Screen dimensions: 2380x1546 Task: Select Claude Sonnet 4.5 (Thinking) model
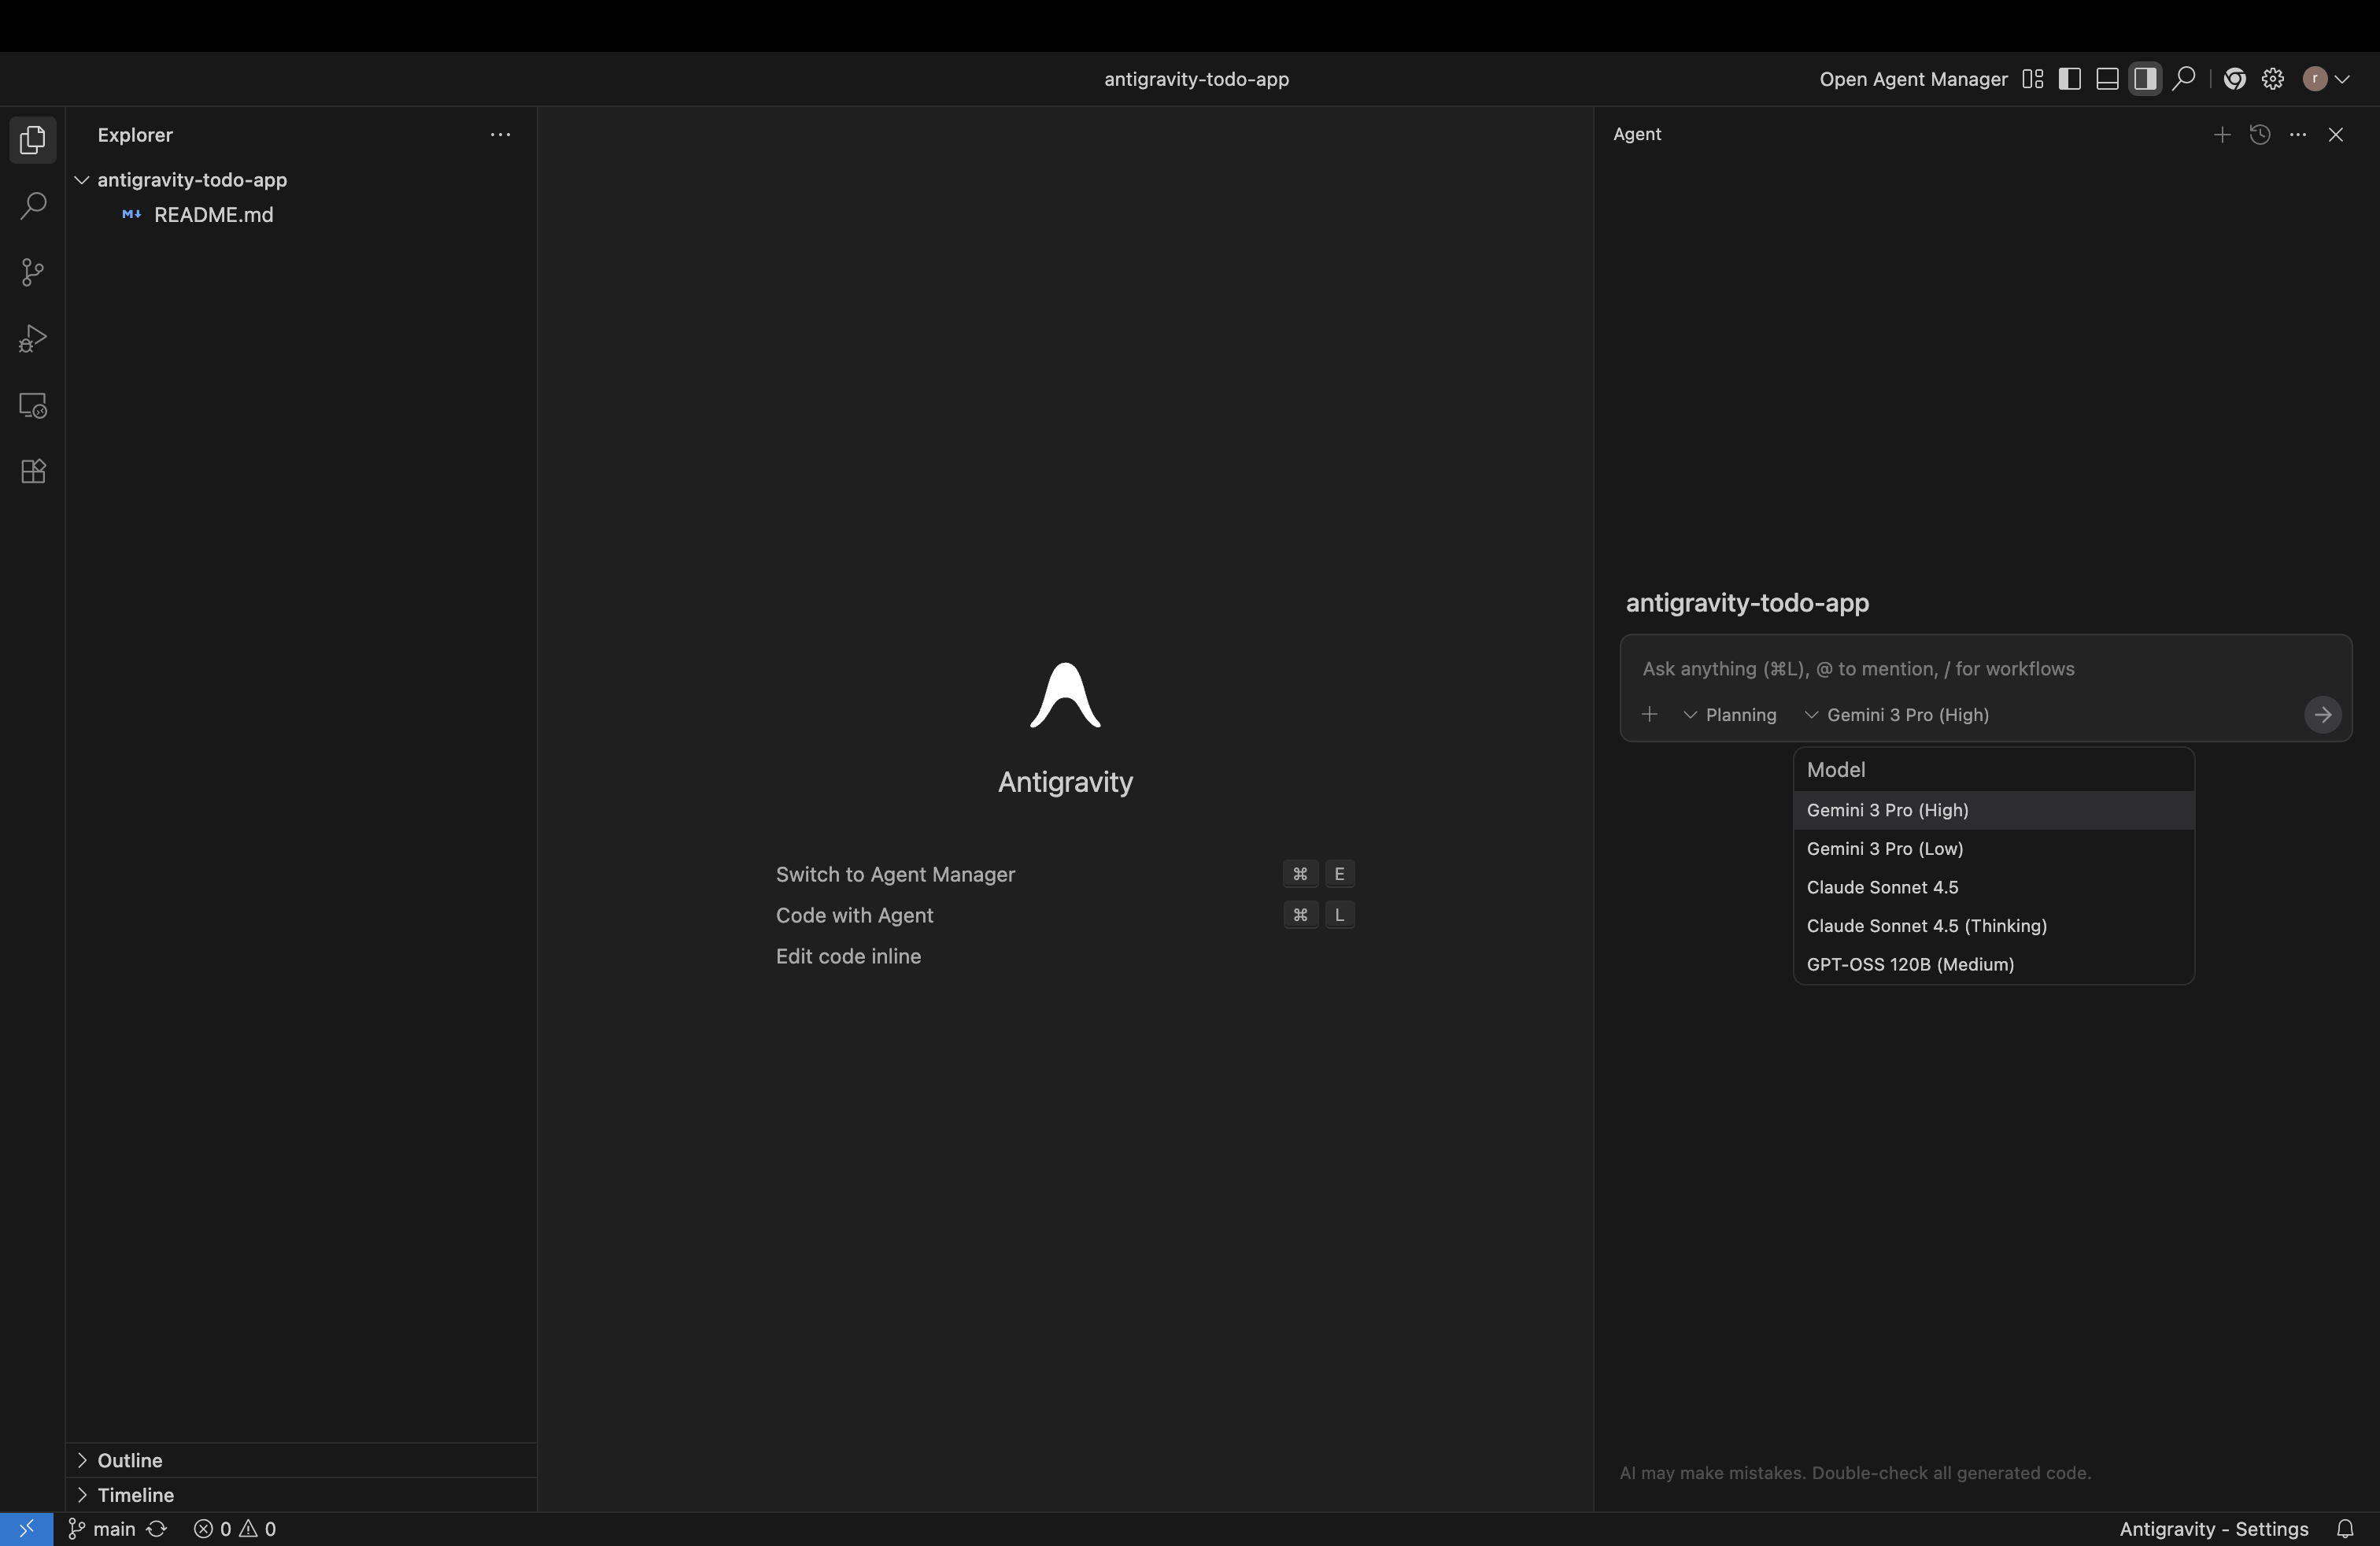click(x=1926, y=925)
